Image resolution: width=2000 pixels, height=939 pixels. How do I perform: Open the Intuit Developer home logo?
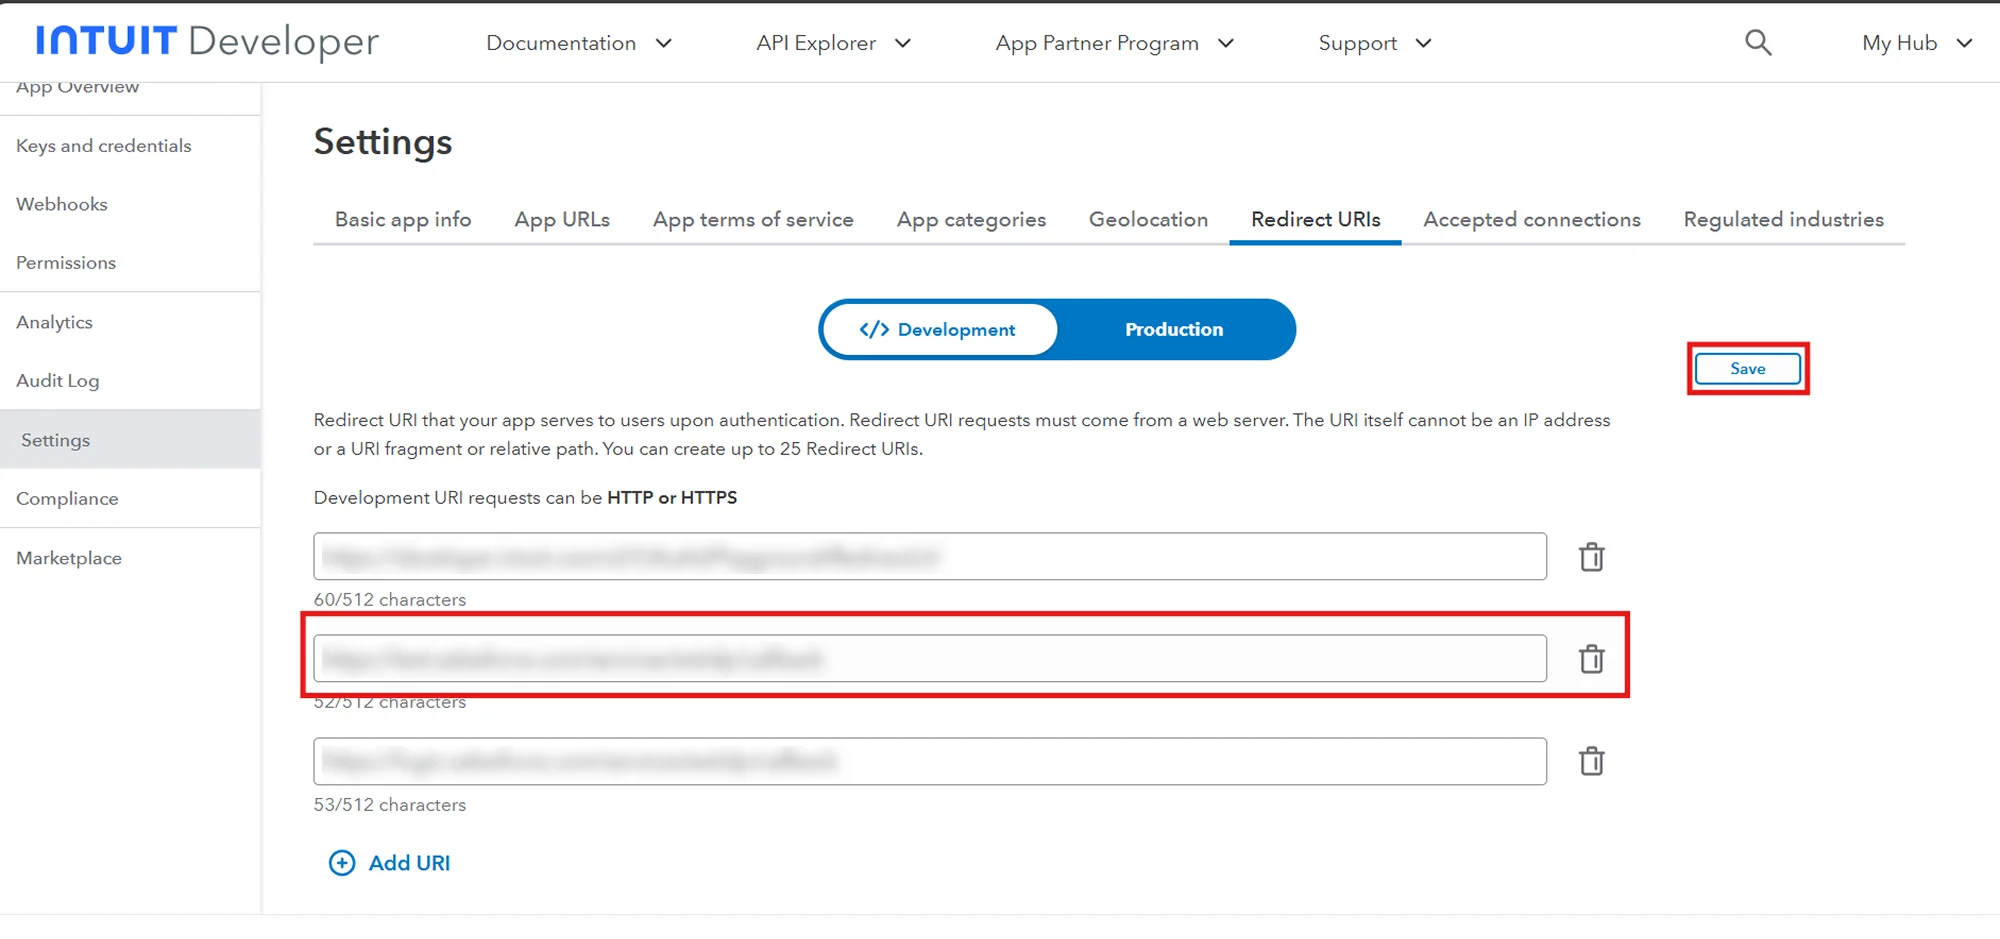[204, 42]
